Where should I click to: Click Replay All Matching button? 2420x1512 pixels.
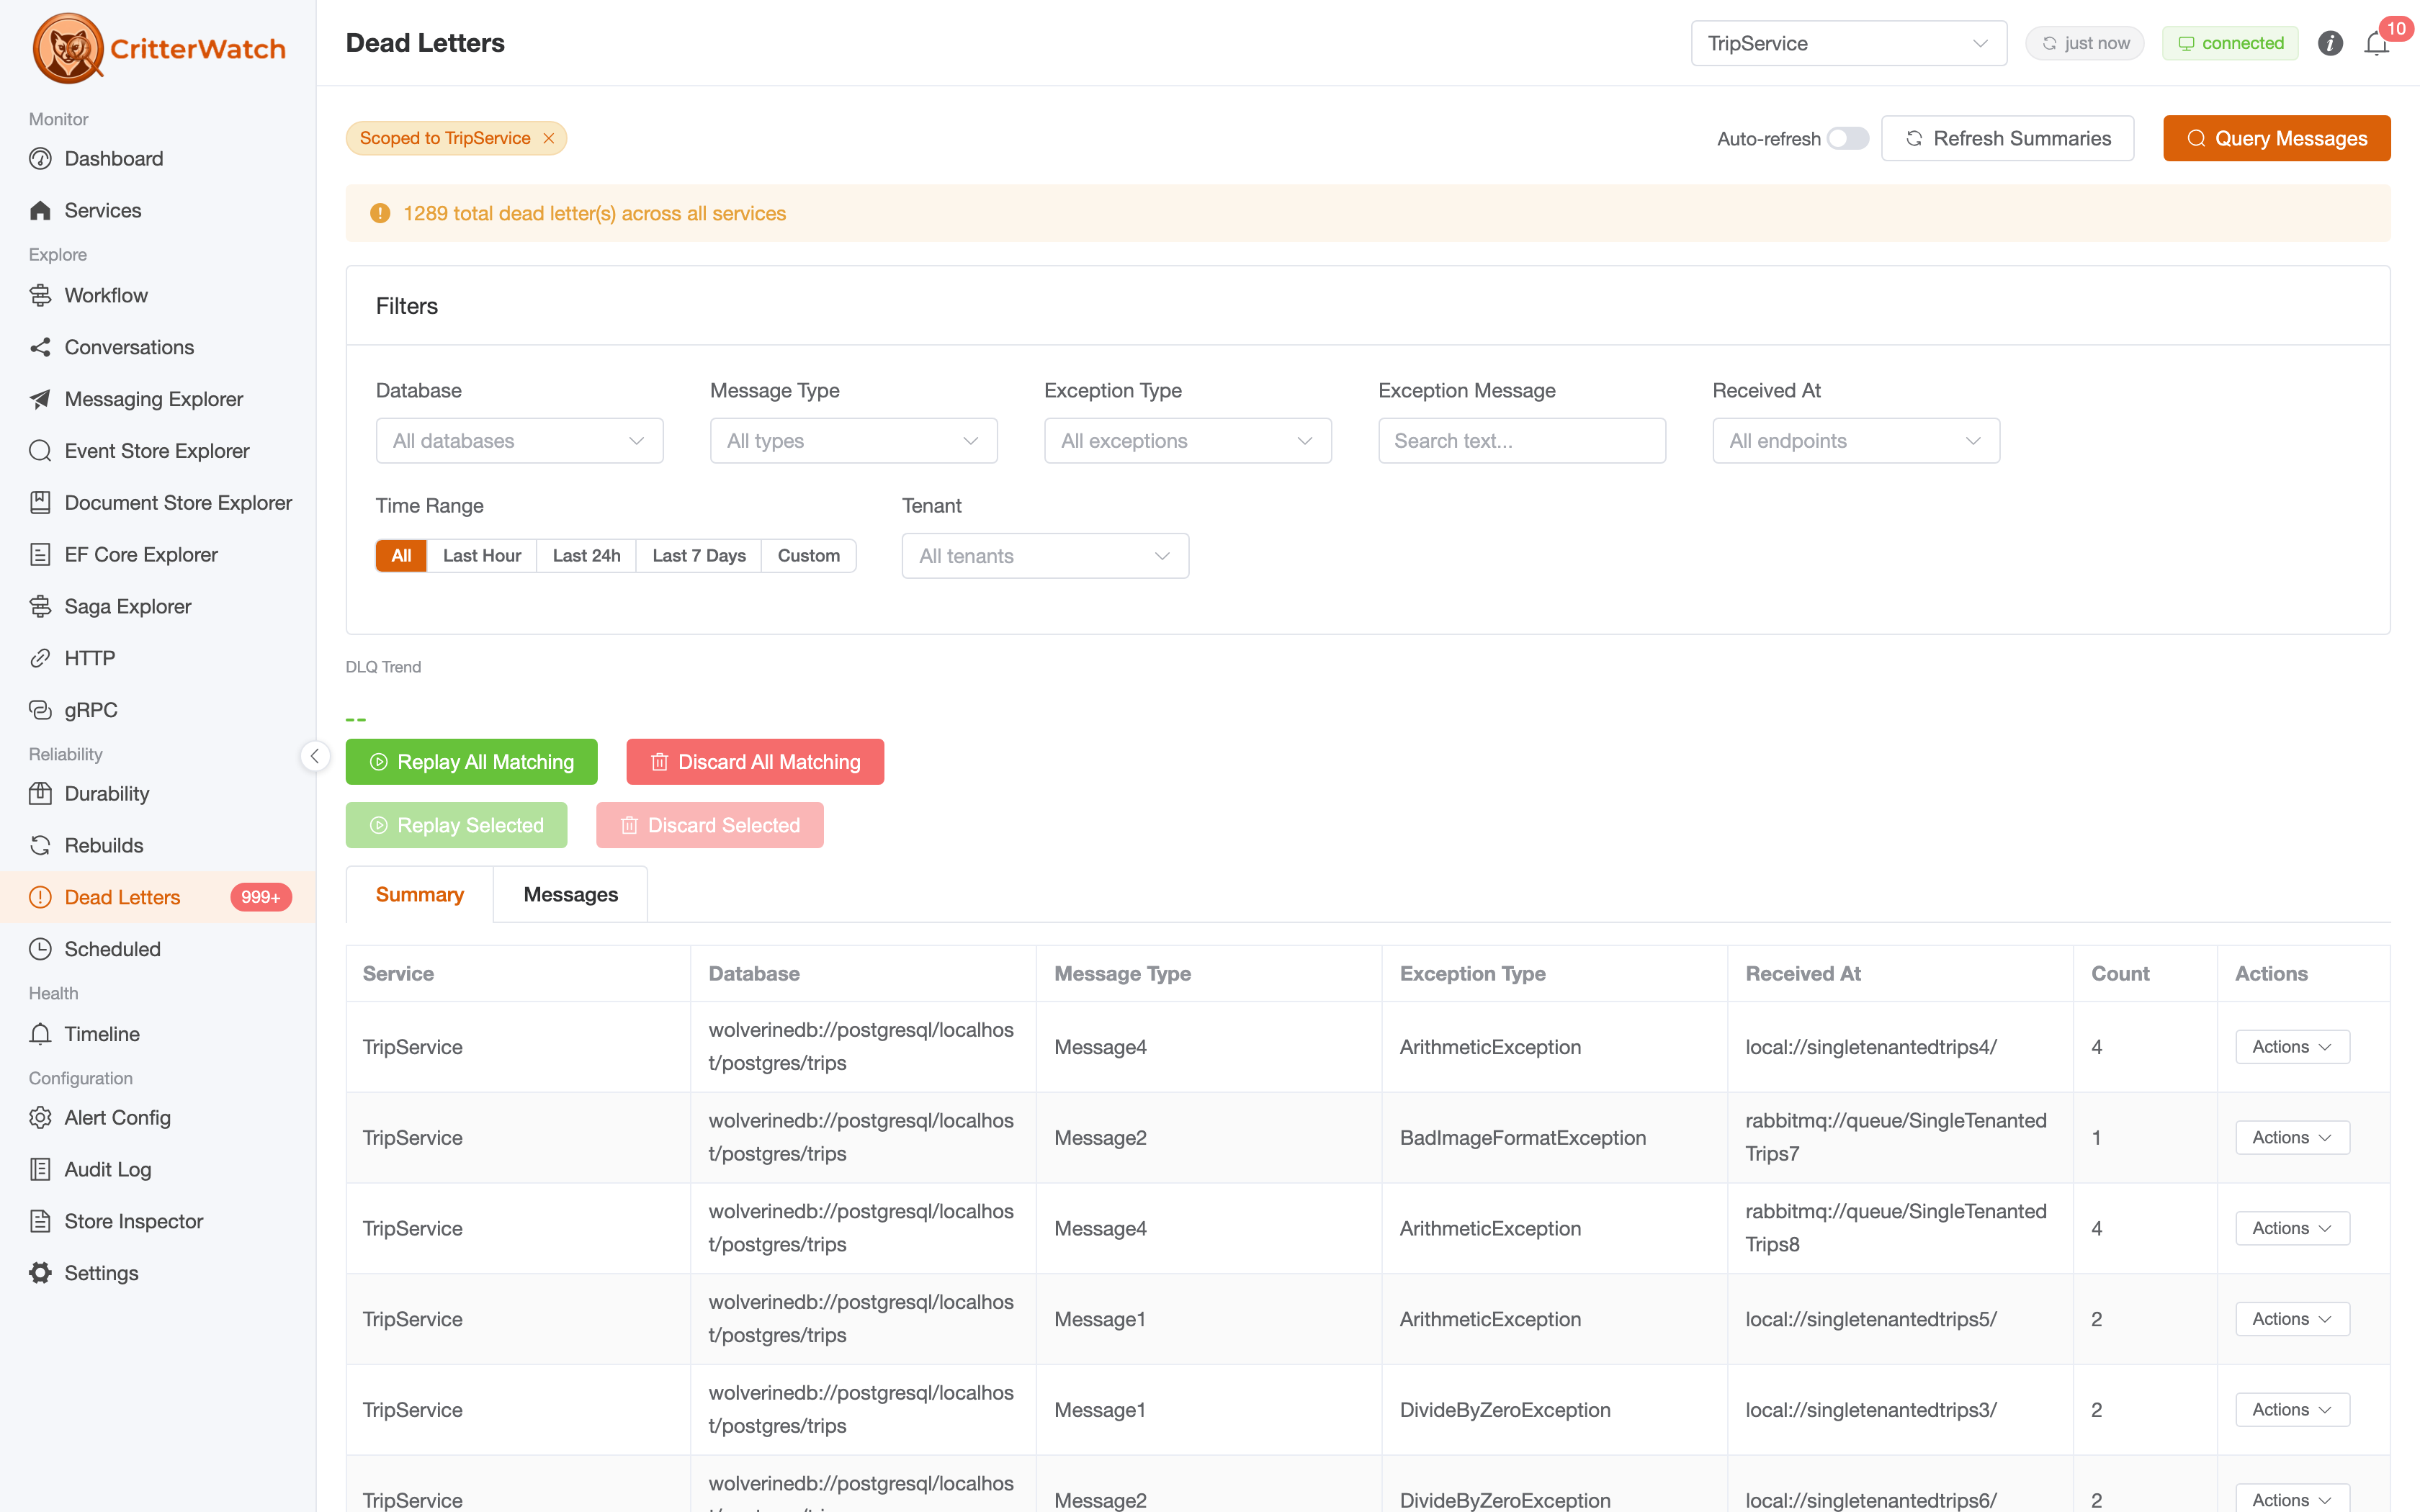point(471,762)
